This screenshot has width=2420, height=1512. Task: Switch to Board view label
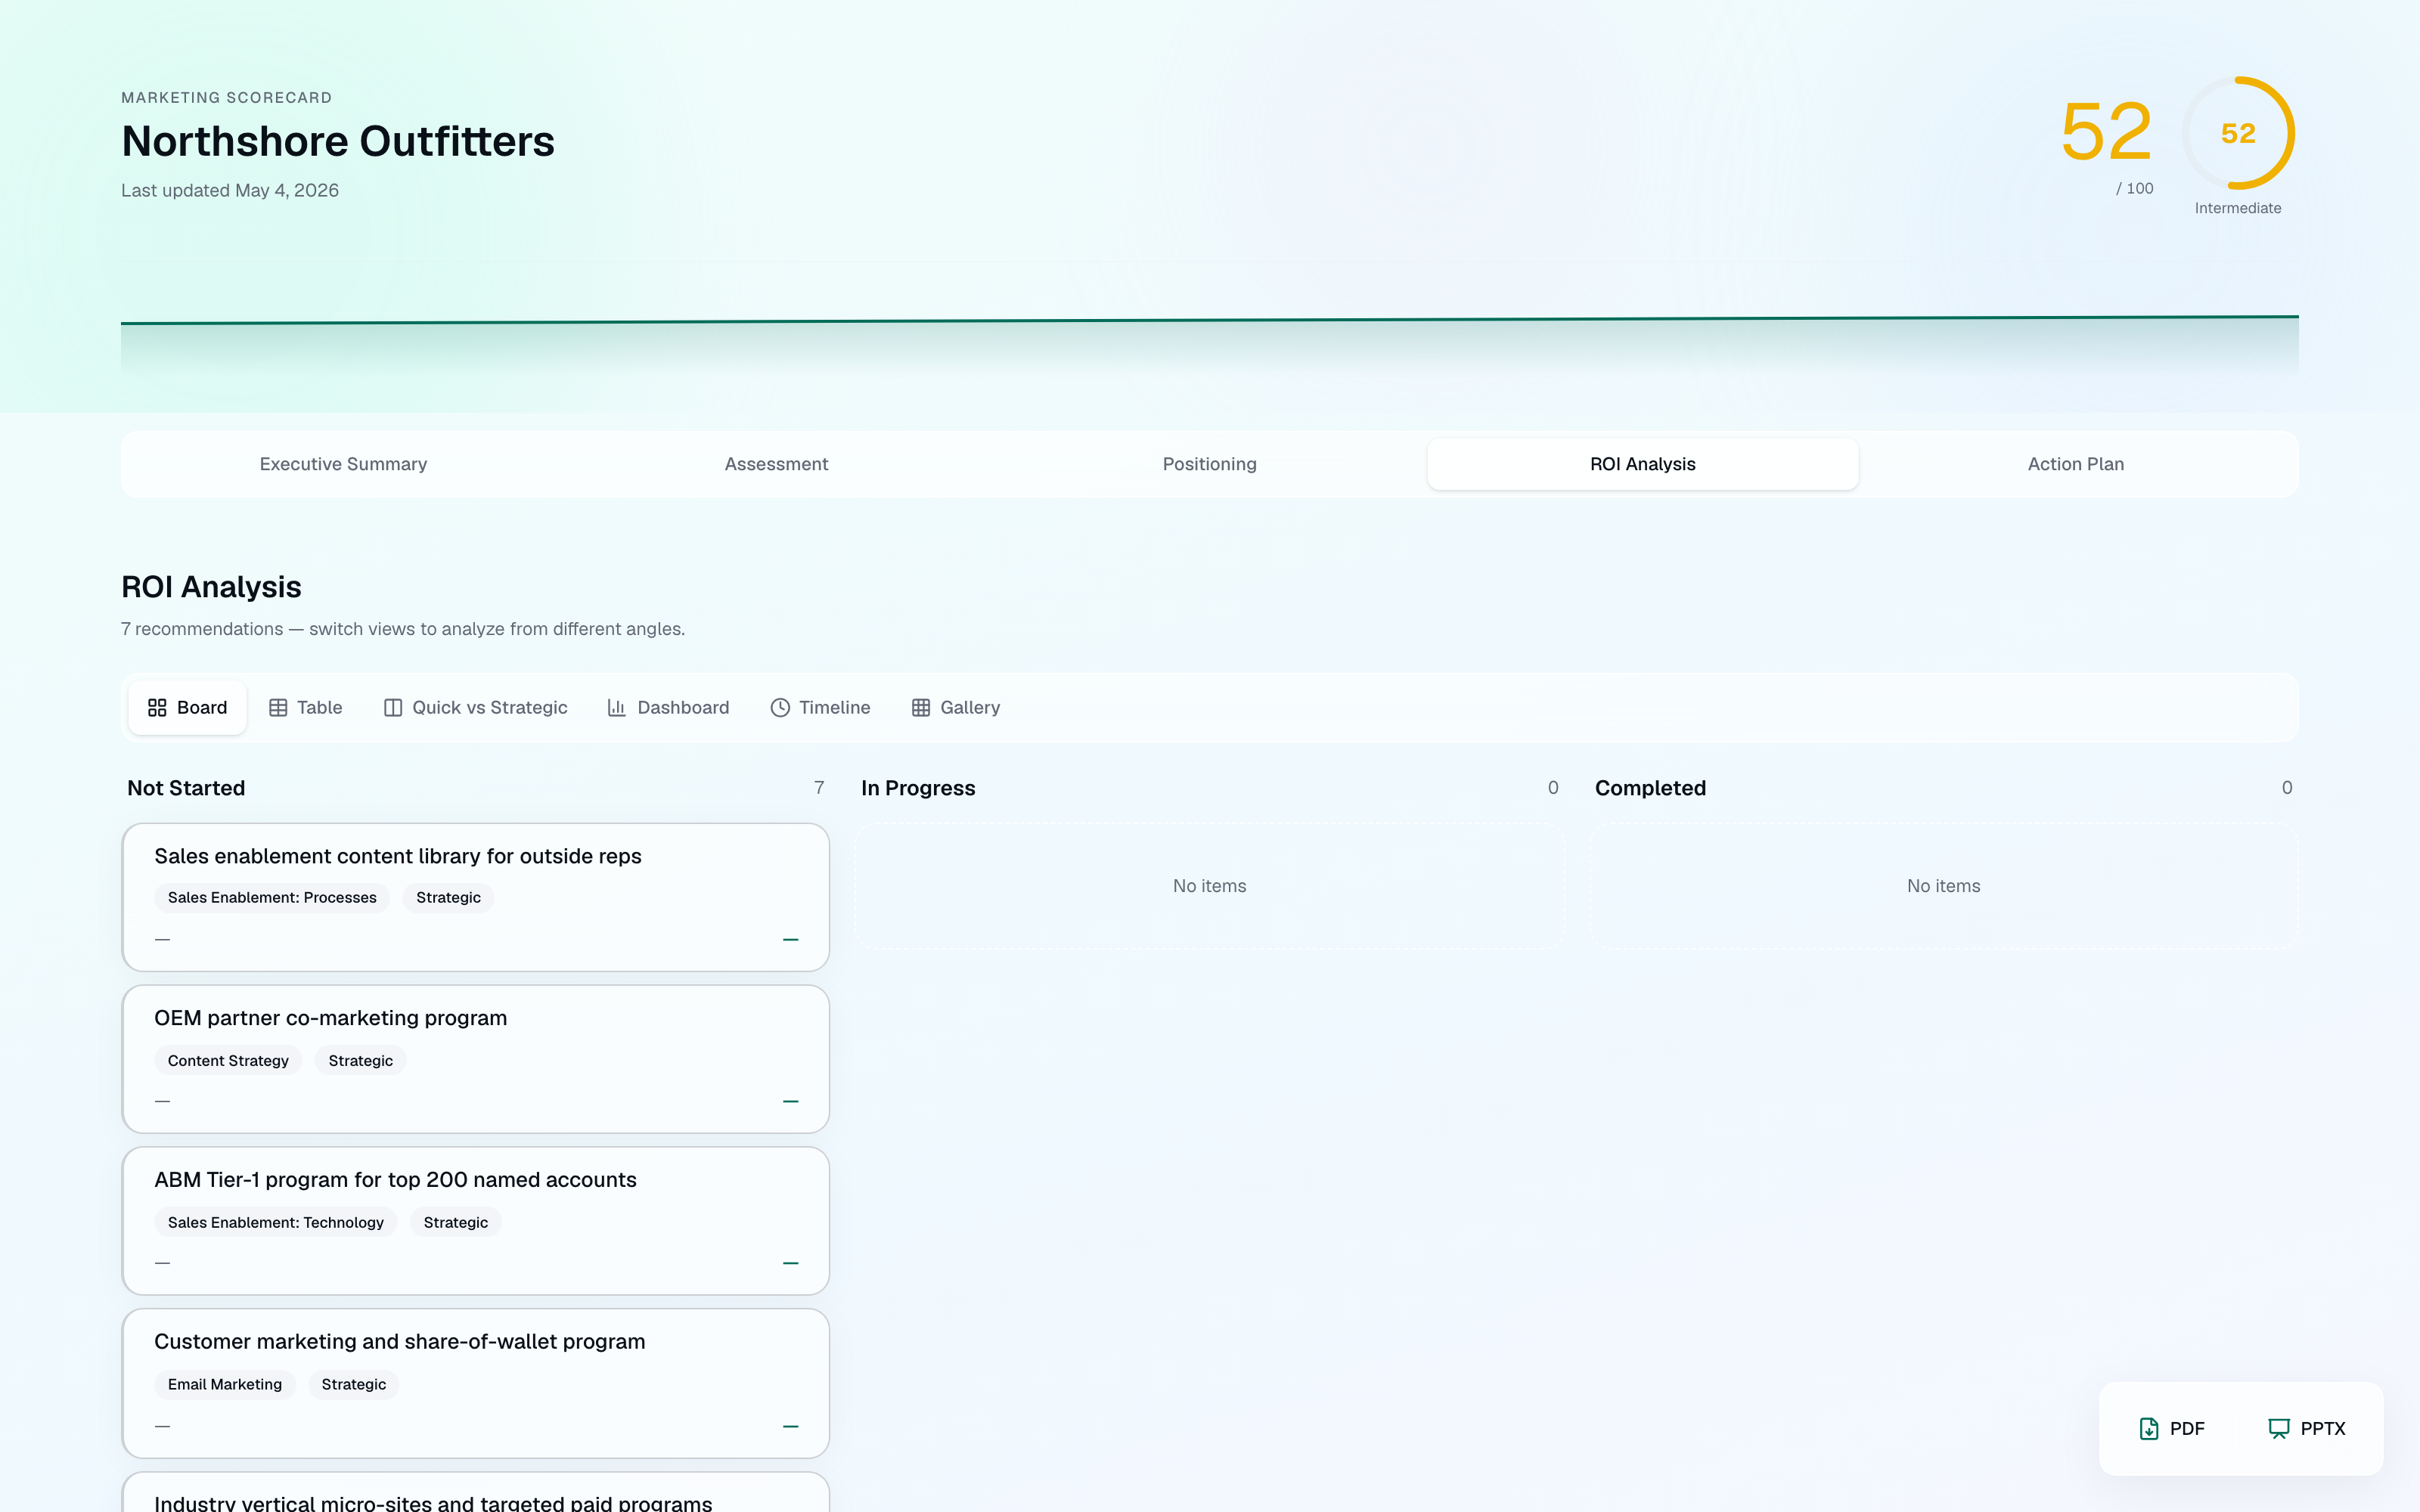pos(202,708)
